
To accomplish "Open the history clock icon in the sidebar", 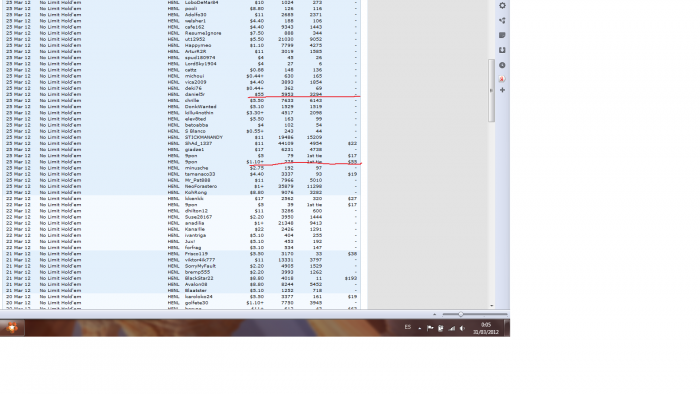I will point(502,65).
